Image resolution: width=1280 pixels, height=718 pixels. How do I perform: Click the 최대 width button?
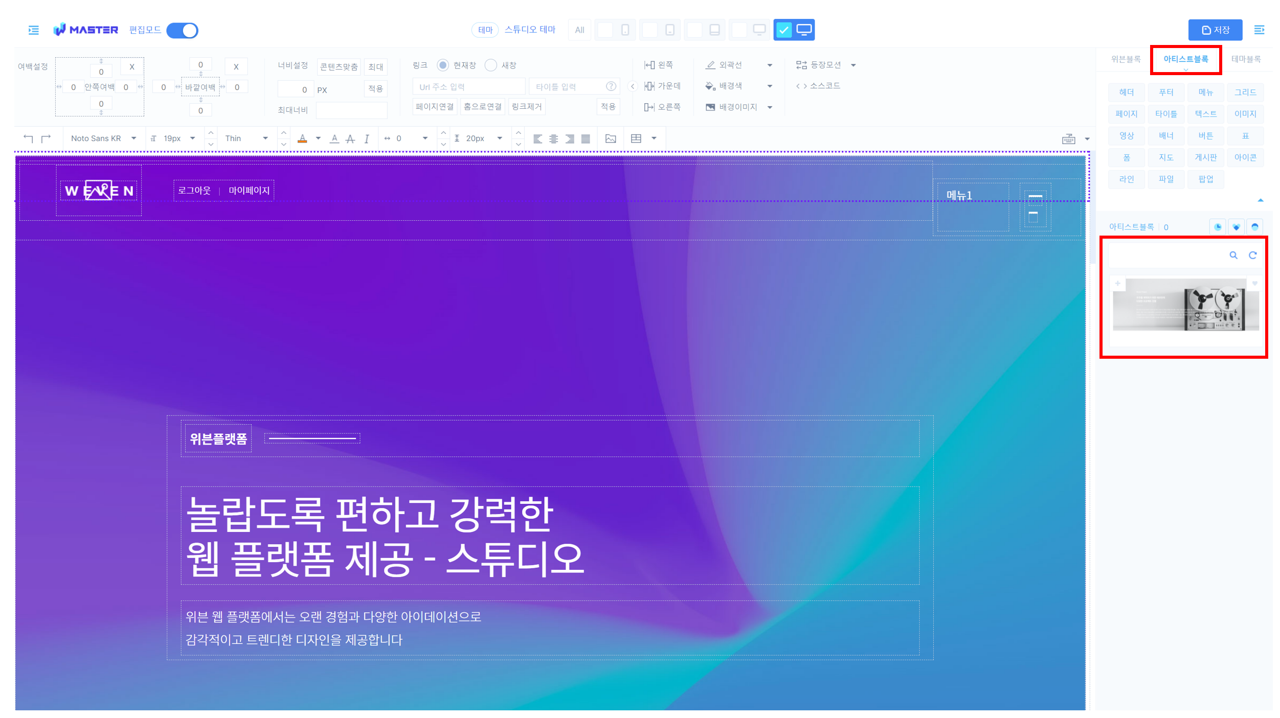(375, 67)
